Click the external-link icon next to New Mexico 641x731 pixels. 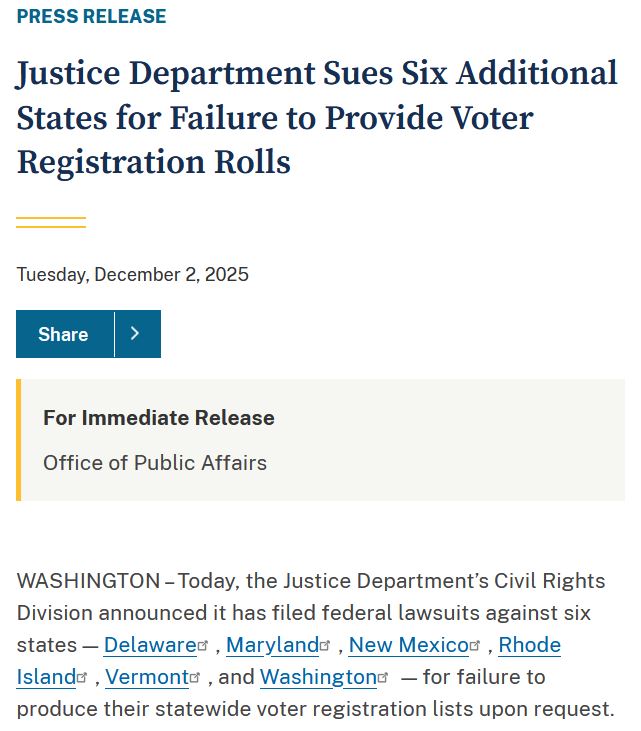(475, 646)
